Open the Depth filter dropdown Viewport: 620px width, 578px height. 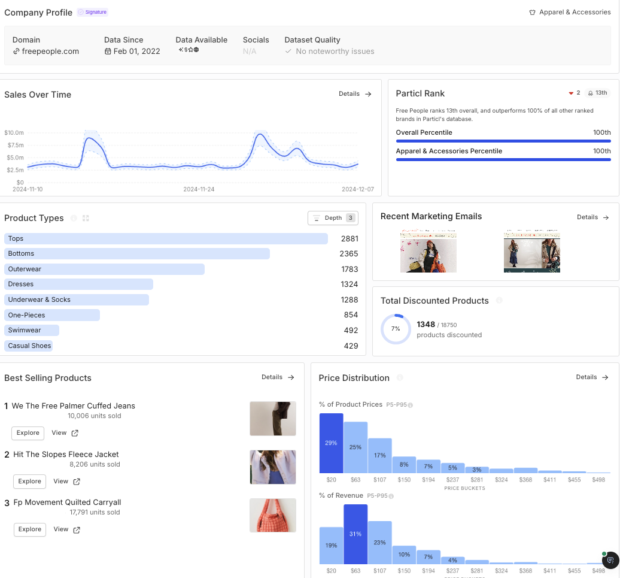(333, 218)
